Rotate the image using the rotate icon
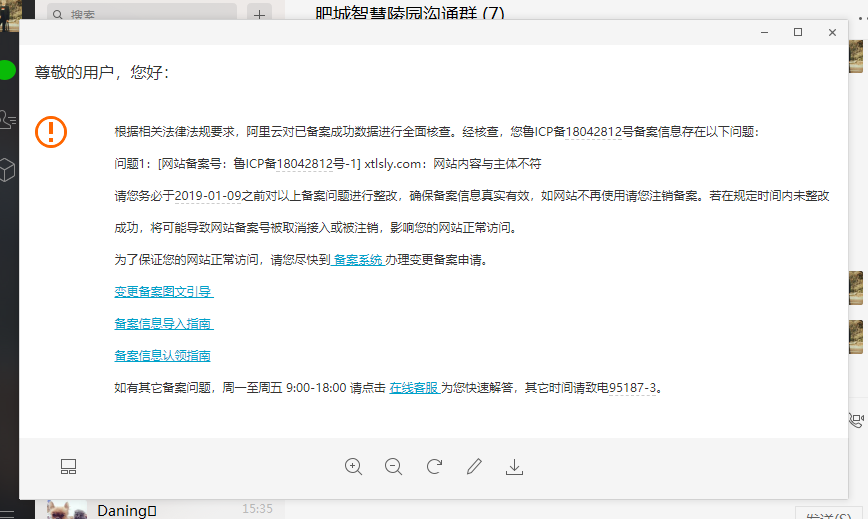The image size is (868, 519). (x=434, y=466)
